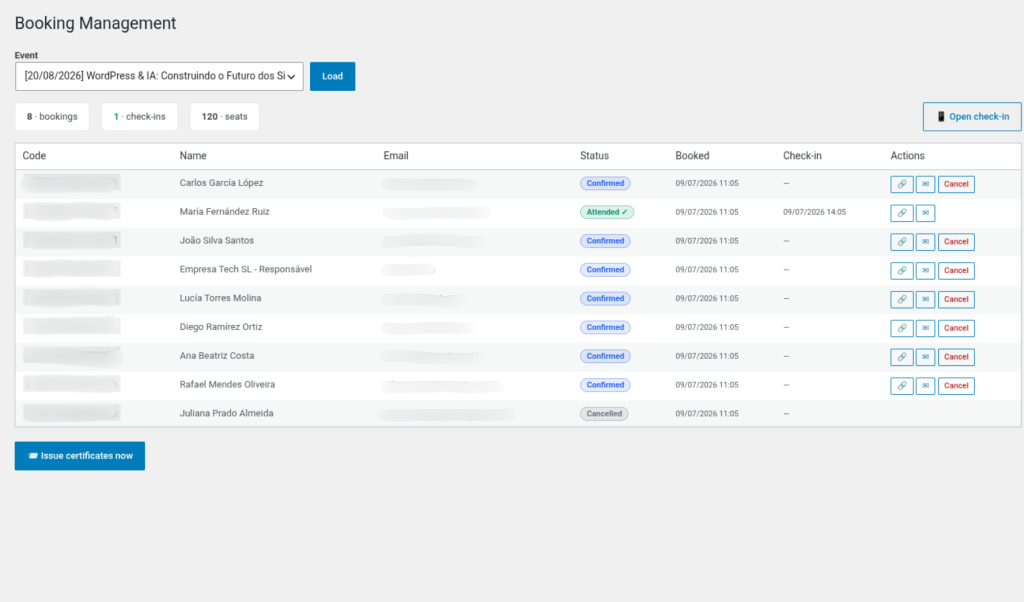This screenshot has height=602, width=1024.
Task: Click the Actions column header
Action: point(907,155)
